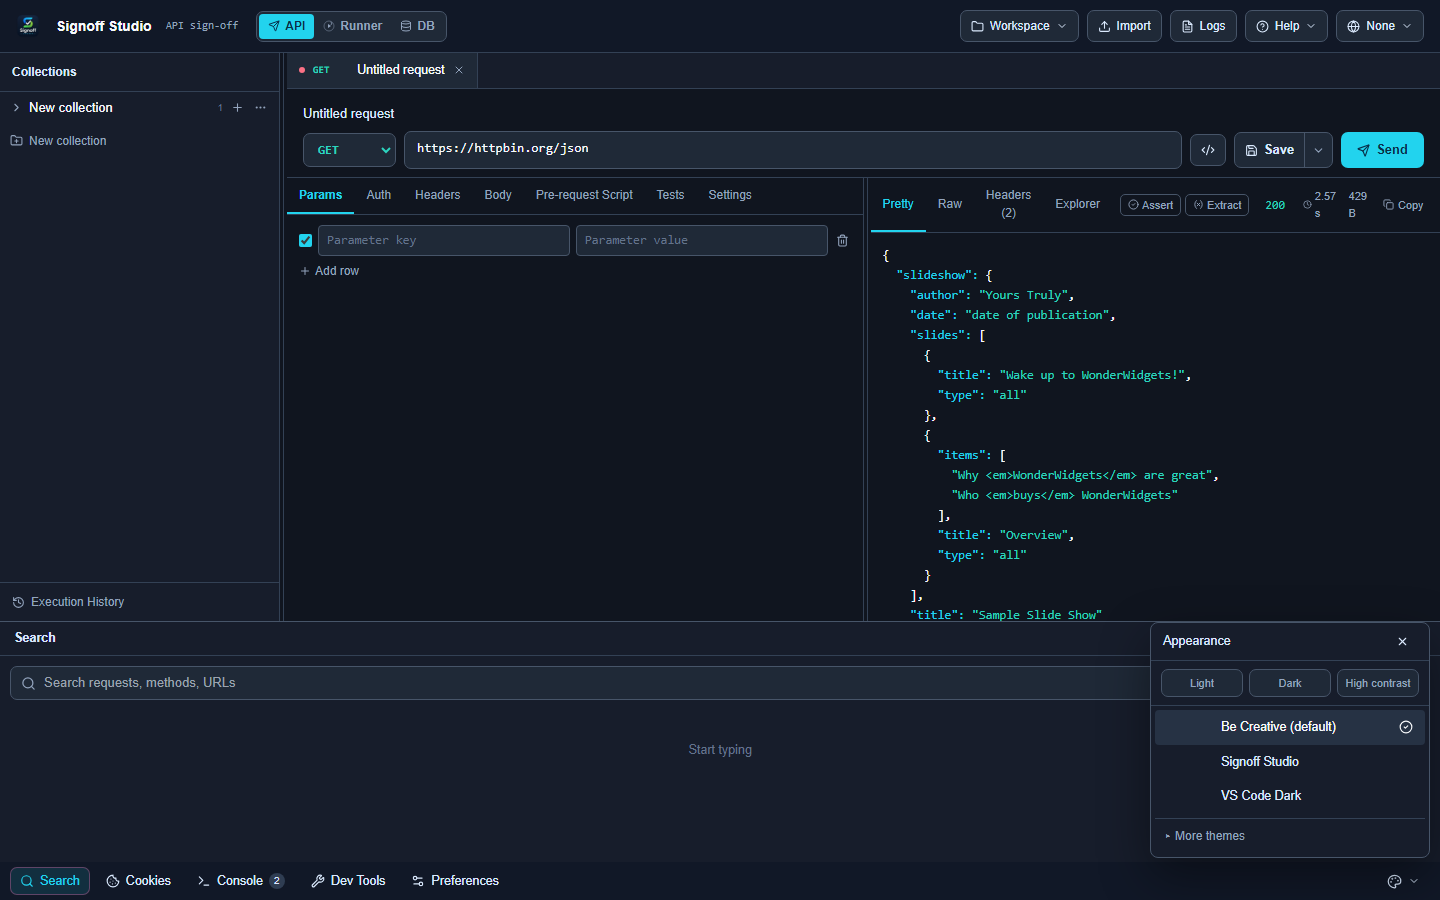Switch to the Pre-request Script tab
The width and height of the screenshot is (1440, 900).
(584, 195)
